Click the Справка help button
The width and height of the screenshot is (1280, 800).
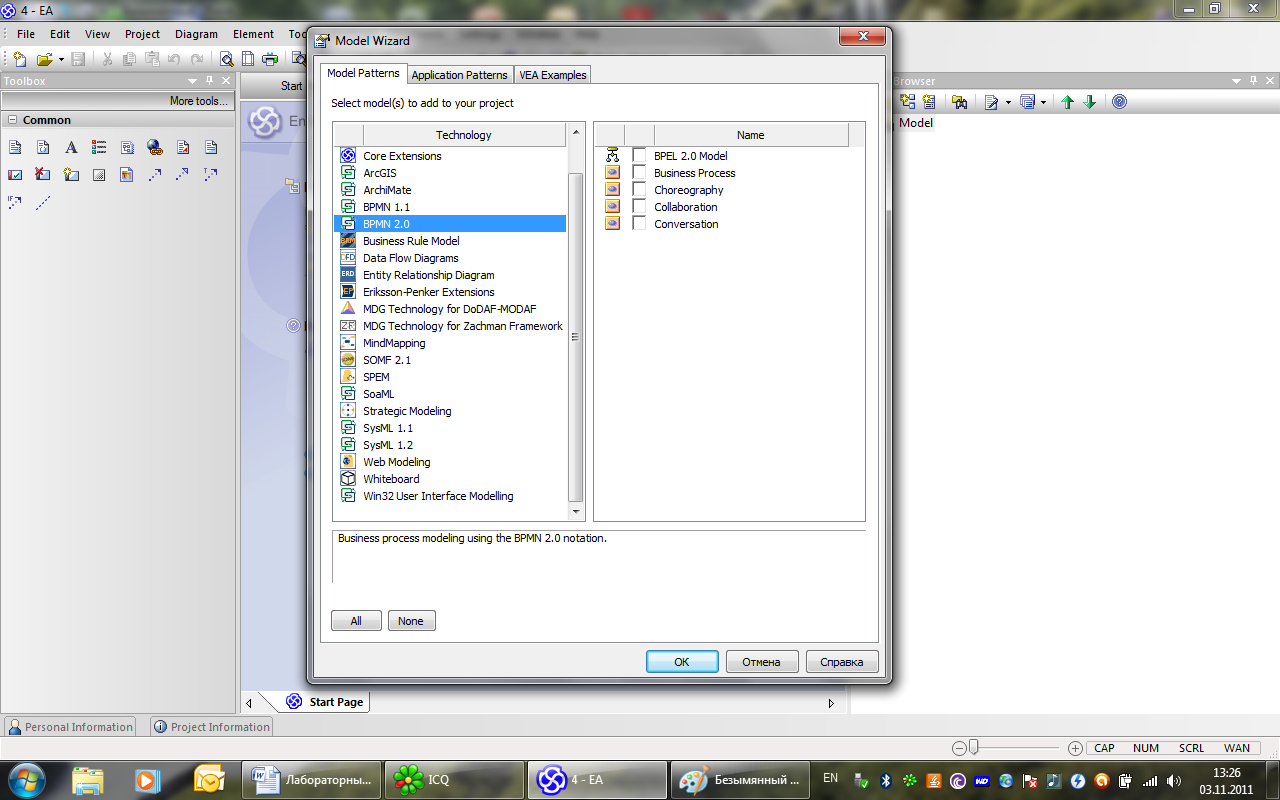click(x=841, y=662)
